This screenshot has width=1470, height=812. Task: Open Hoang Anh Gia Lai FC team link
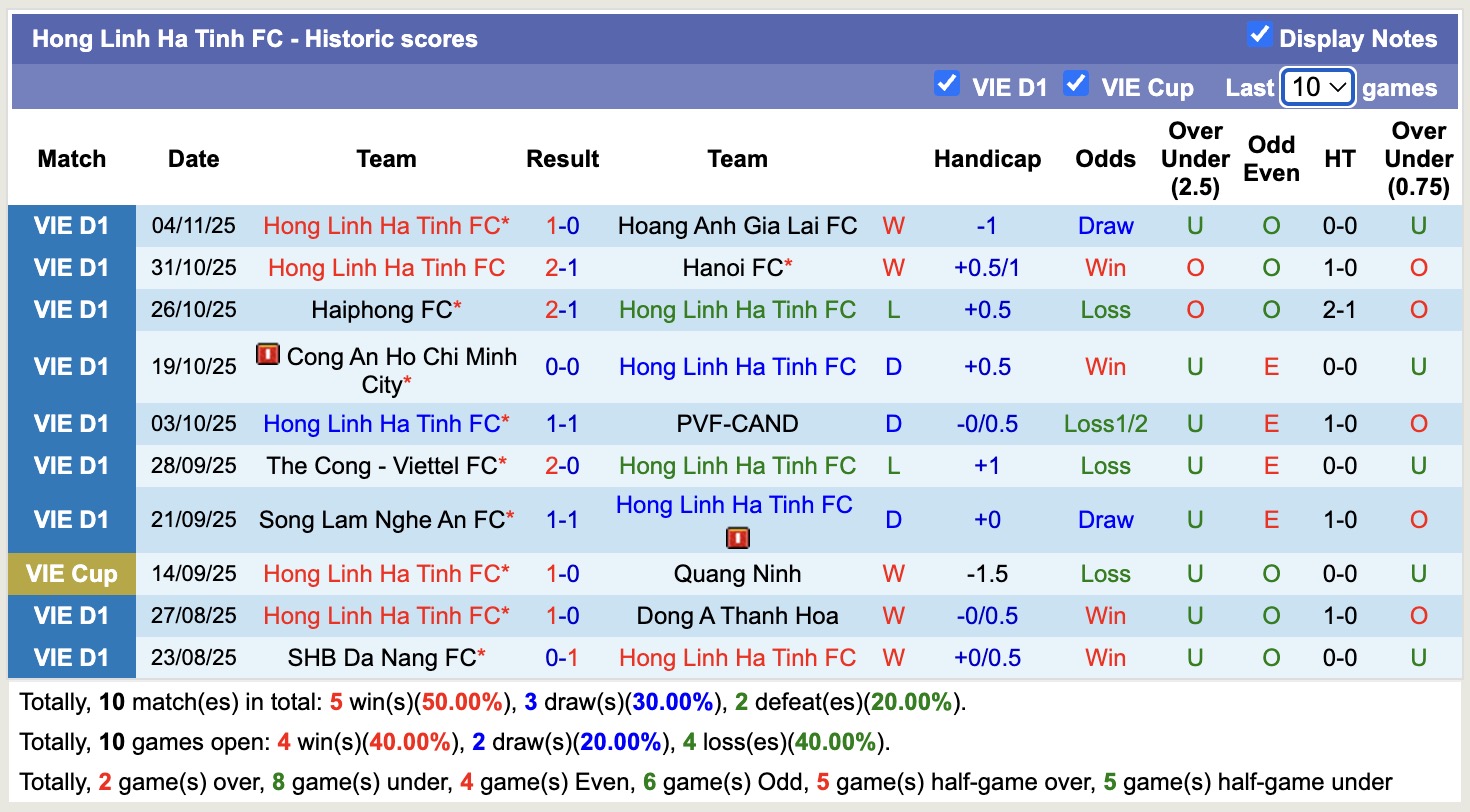[x=737, y=226]
